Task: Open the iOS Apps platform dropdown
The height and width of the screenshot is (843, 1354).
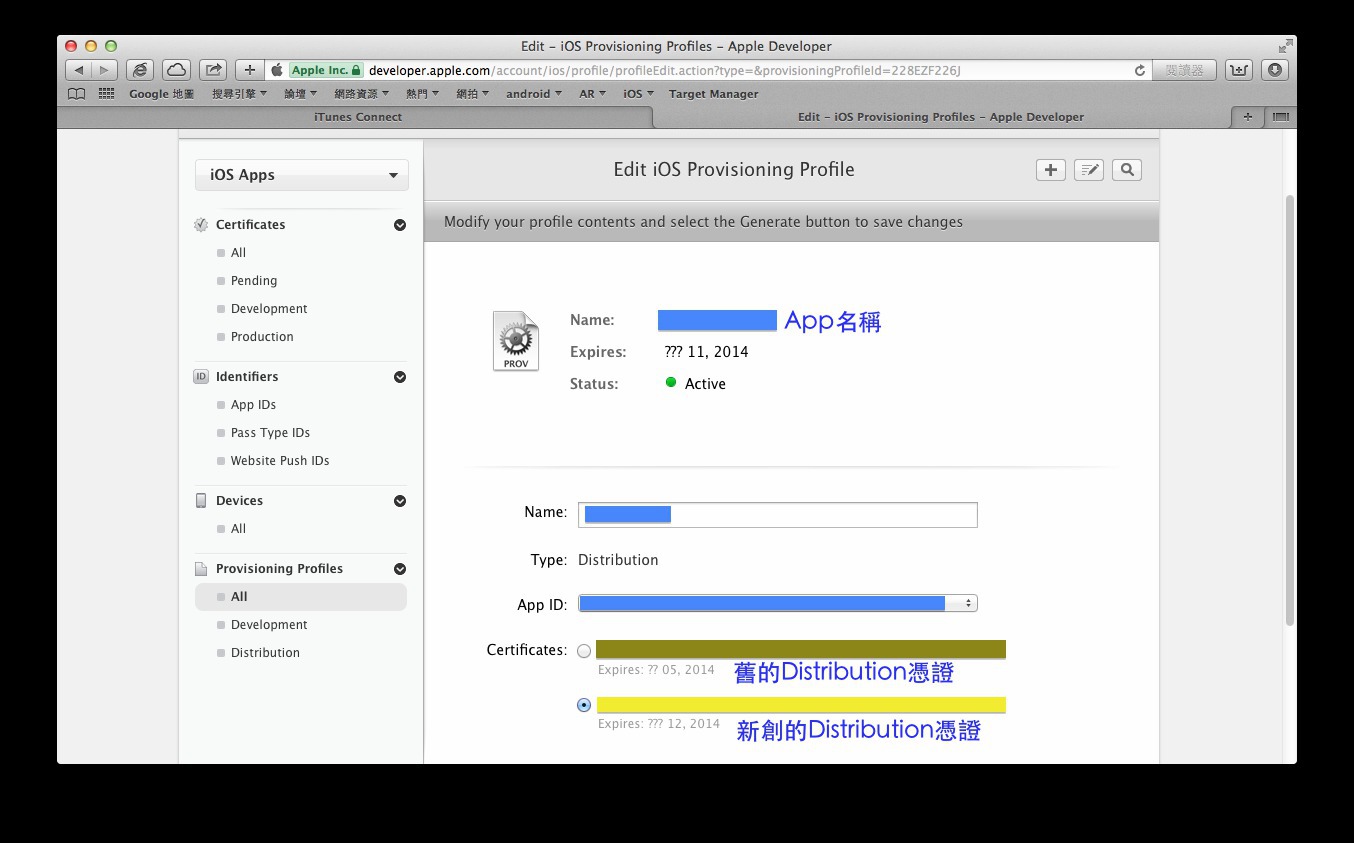Action: click(x=302, y=175)
